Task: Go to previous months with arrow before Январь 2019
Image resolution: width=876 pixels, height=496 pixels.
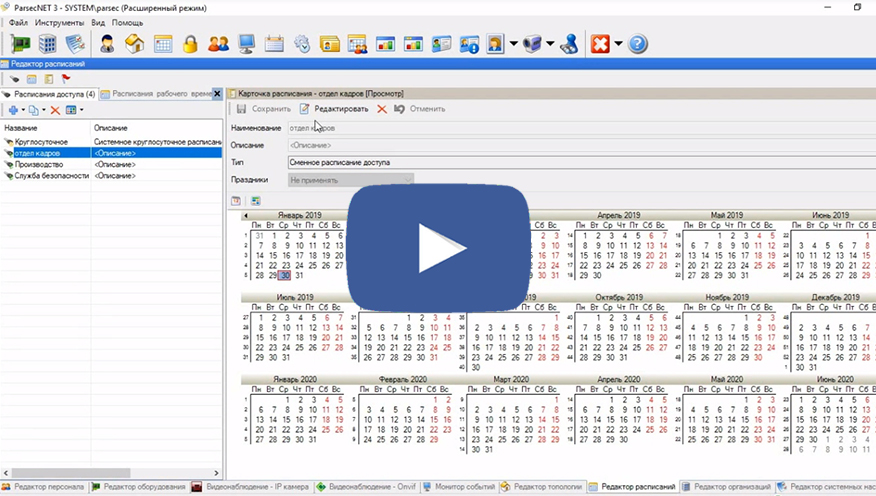Action: 246,216
